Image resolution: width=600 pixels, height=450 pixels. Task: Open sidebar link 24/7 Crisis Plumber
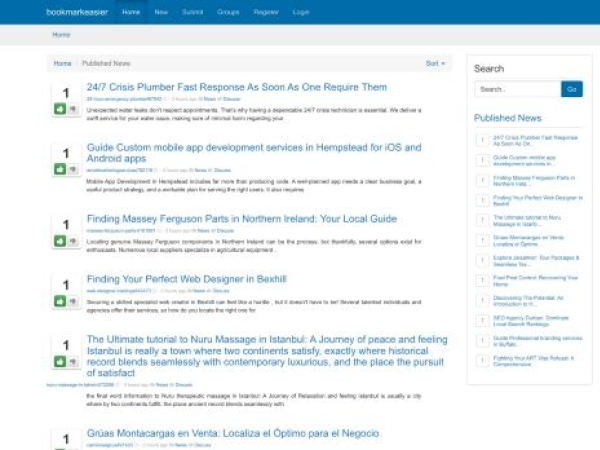535,140
